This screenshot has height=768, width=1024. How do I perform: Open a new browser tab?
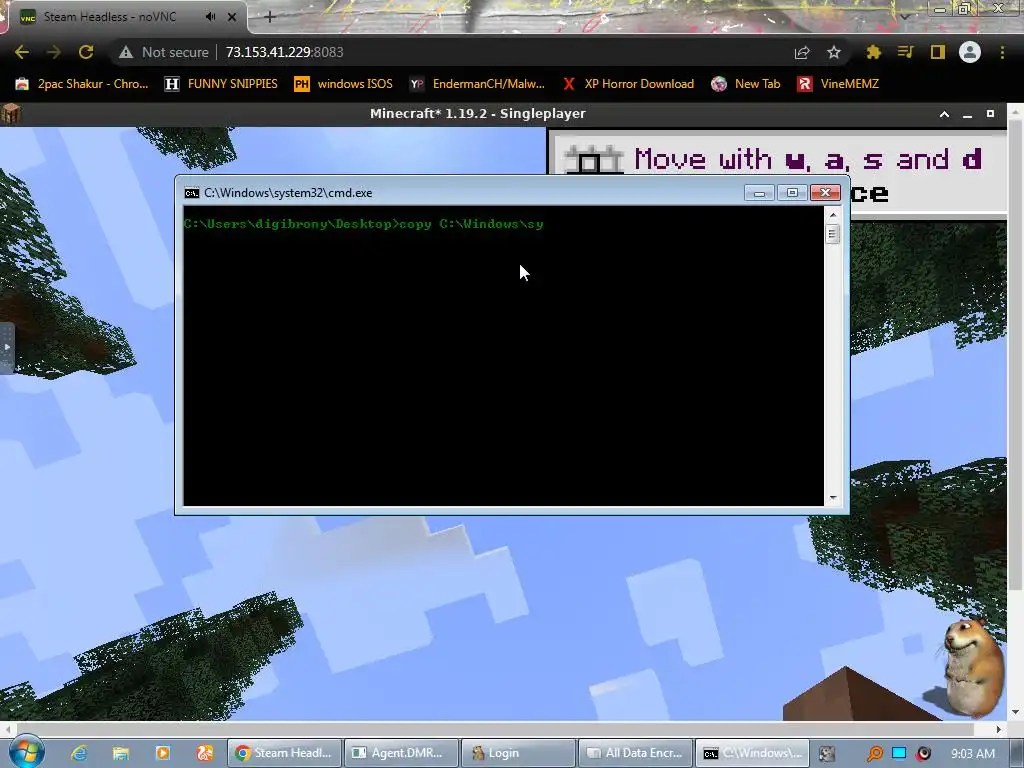point(270,17)
